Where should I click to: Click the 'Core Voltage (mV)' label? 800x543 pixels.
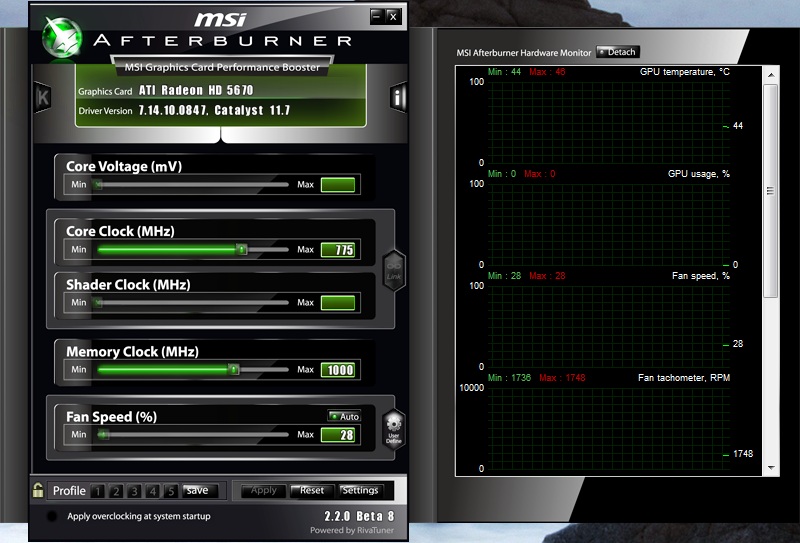124,166
